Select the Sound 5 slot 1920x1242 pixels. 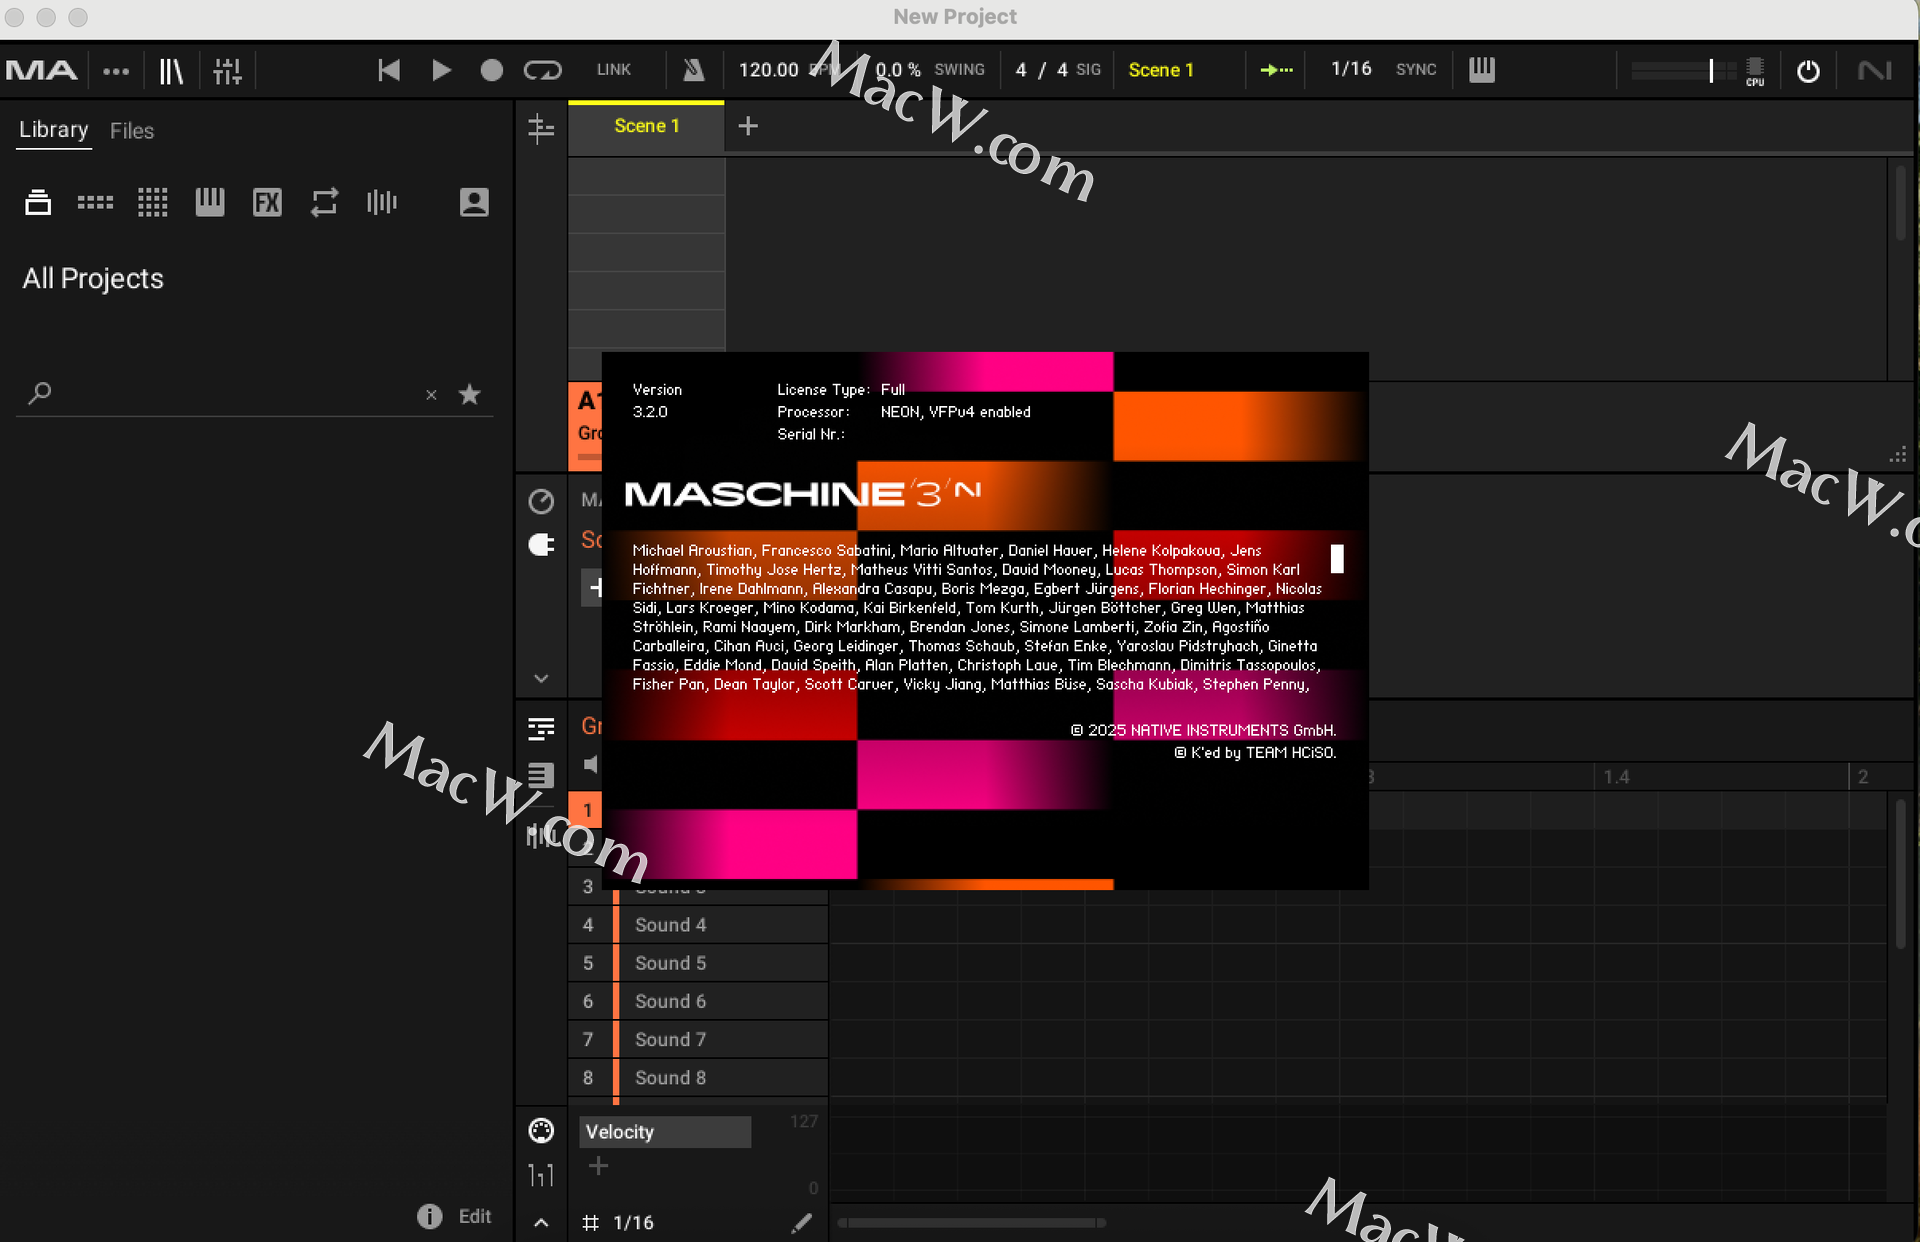click(x=698, y=963)
